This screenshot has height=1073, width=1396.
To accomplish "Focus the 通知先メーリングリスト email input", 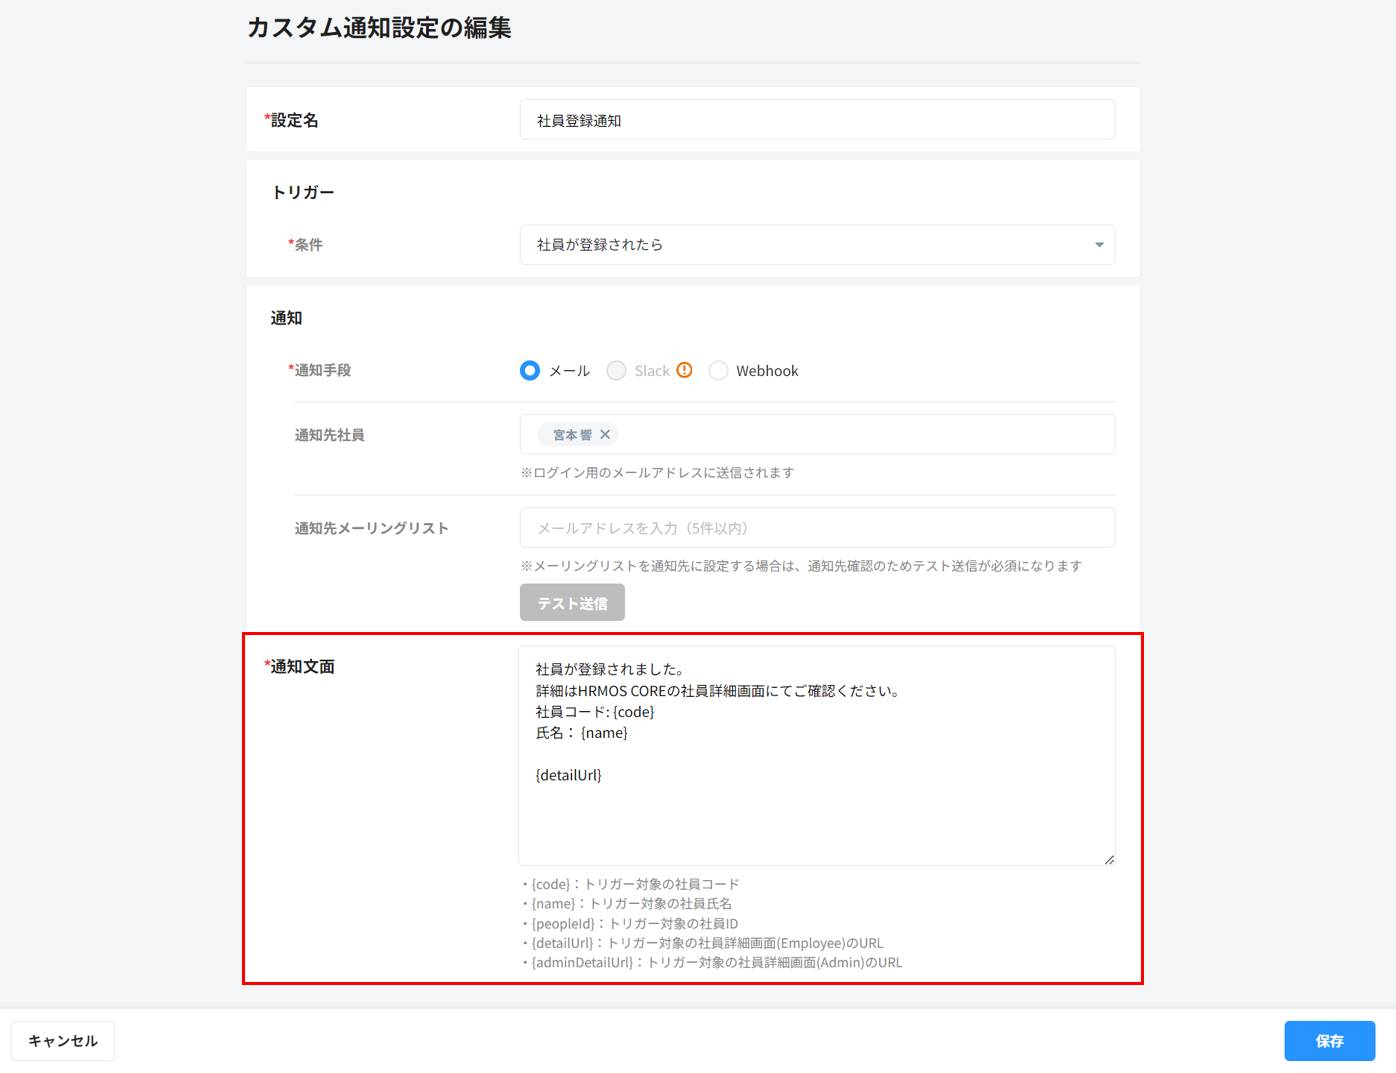I will click(816, 528).
